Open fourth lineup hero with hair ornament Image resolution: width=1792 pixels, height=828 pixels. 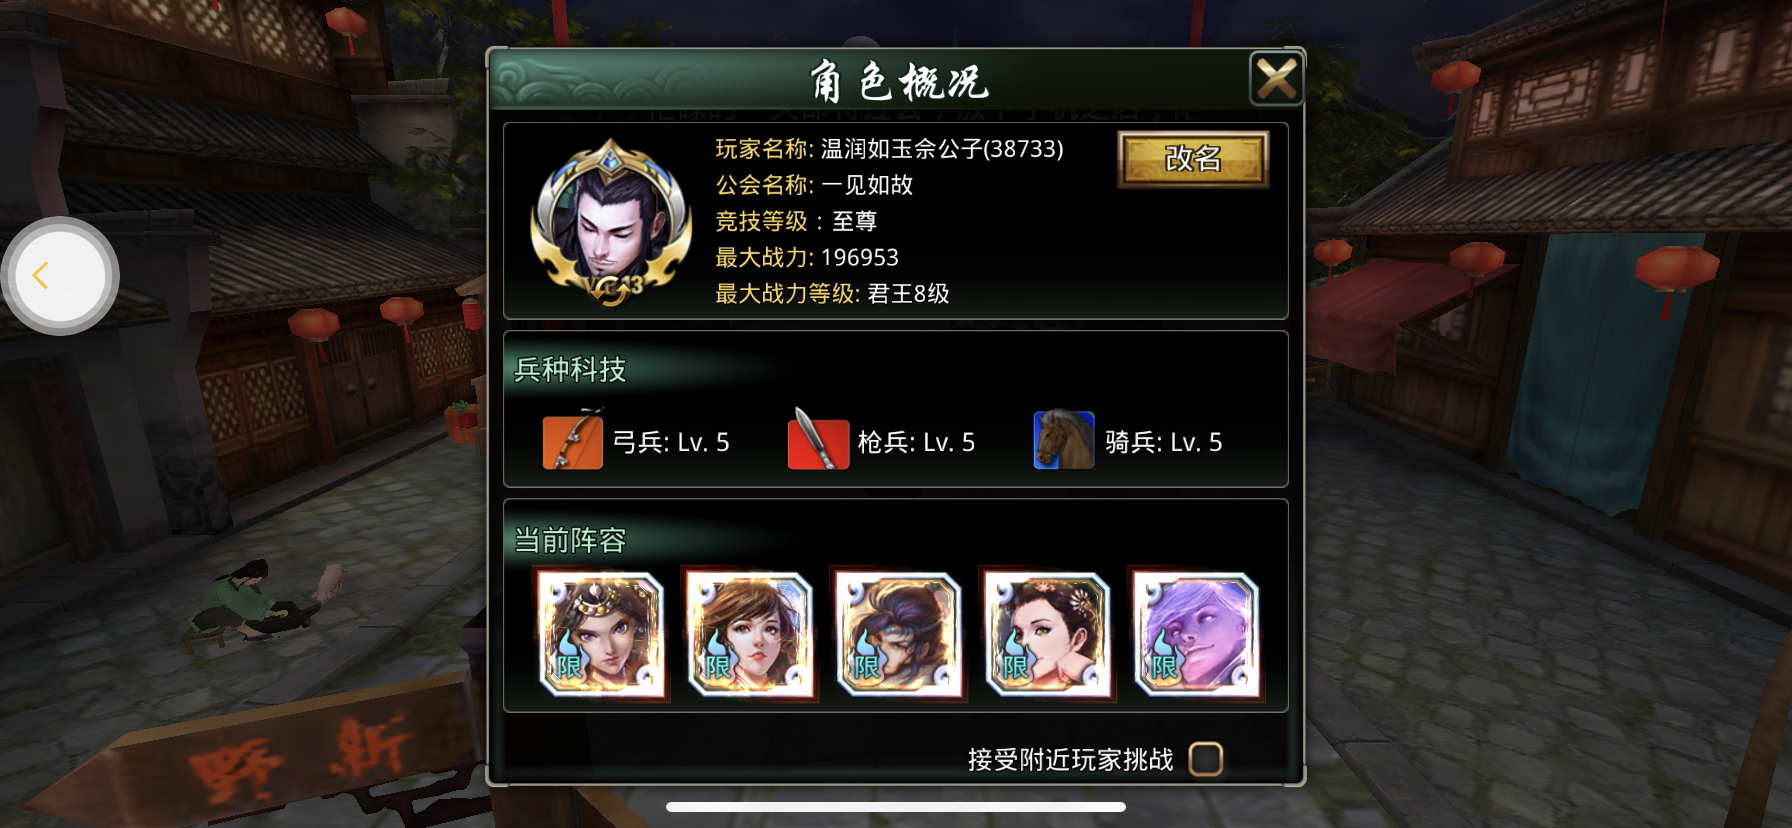tap(1047, 634)
